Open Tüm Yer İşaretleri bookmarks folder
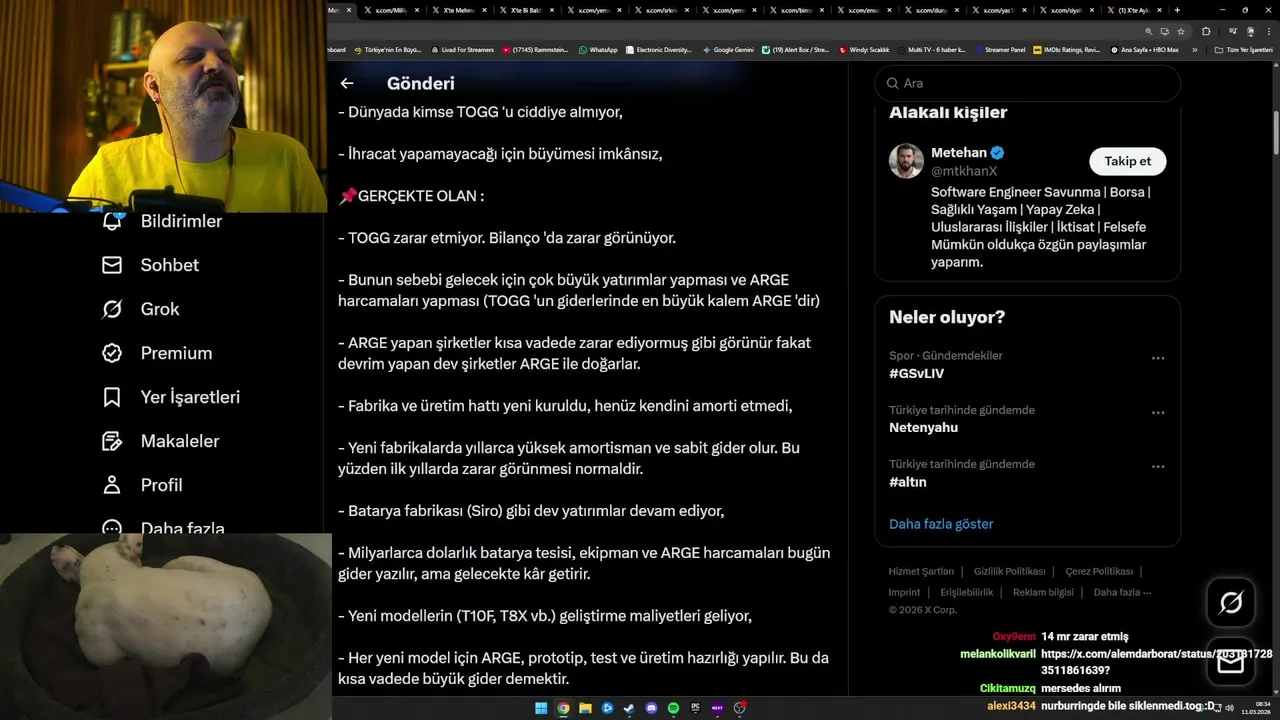Viewport: 1280px width, 720px height. click(1243, 49)
